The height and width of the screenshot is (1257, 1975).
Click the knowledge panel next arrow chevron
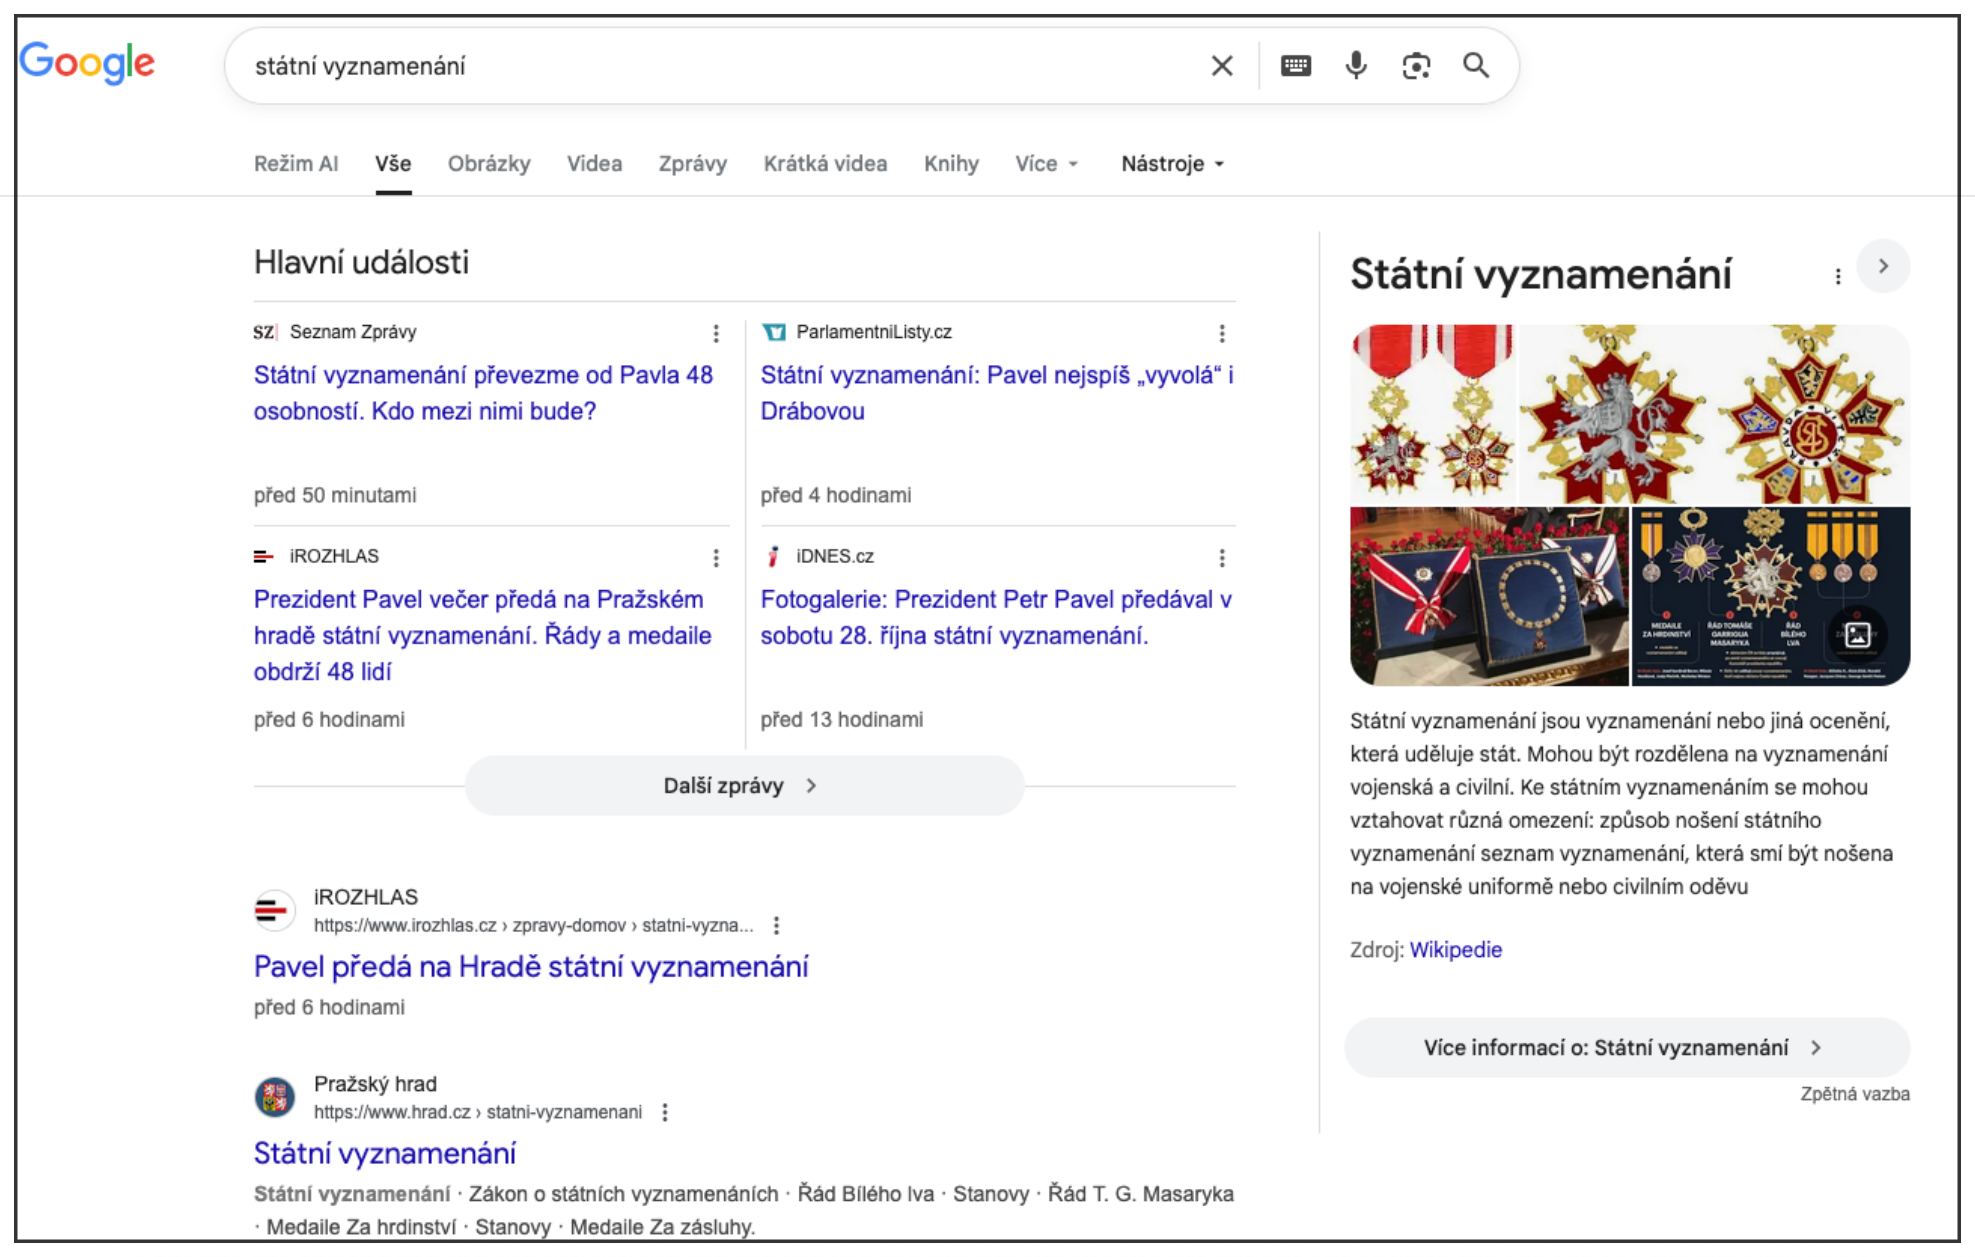coord(1882,266)
